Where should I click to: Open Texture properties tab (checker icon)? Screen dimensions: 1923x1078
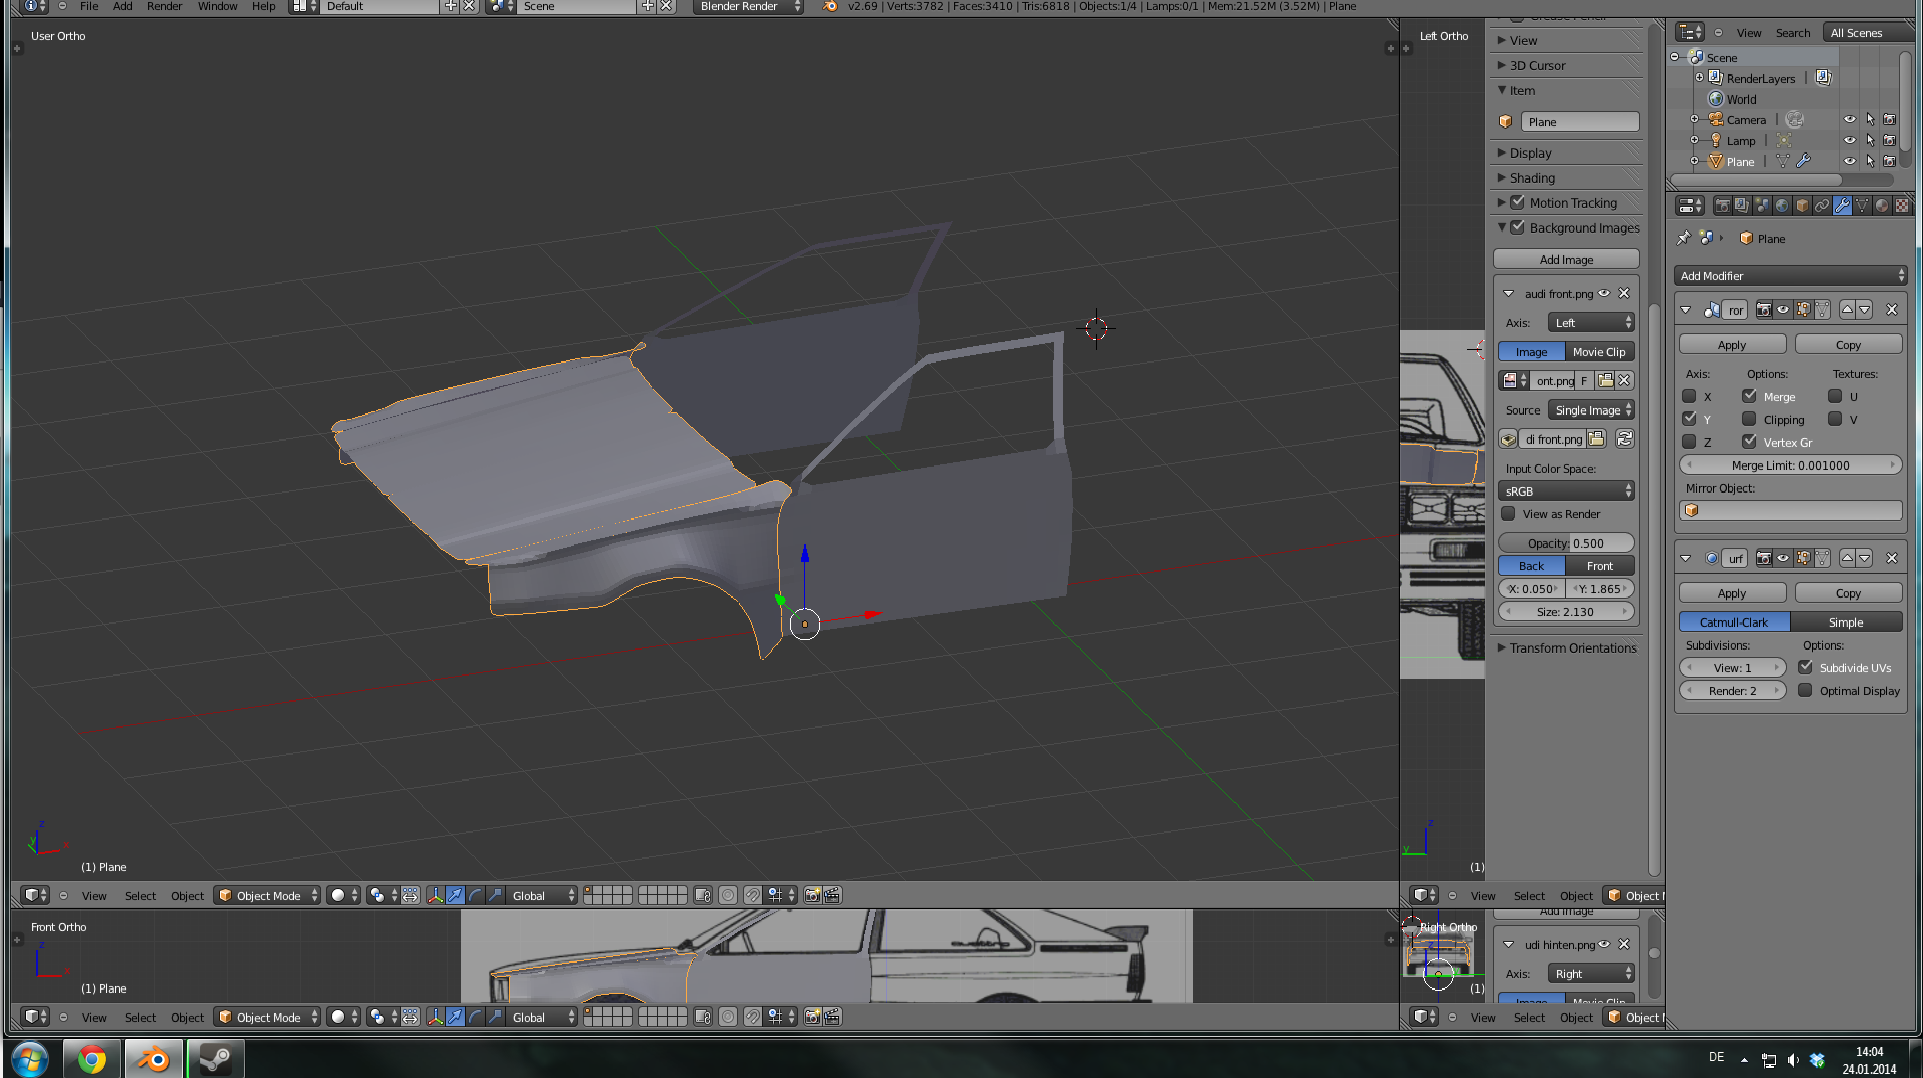[x=1901, y=206]
